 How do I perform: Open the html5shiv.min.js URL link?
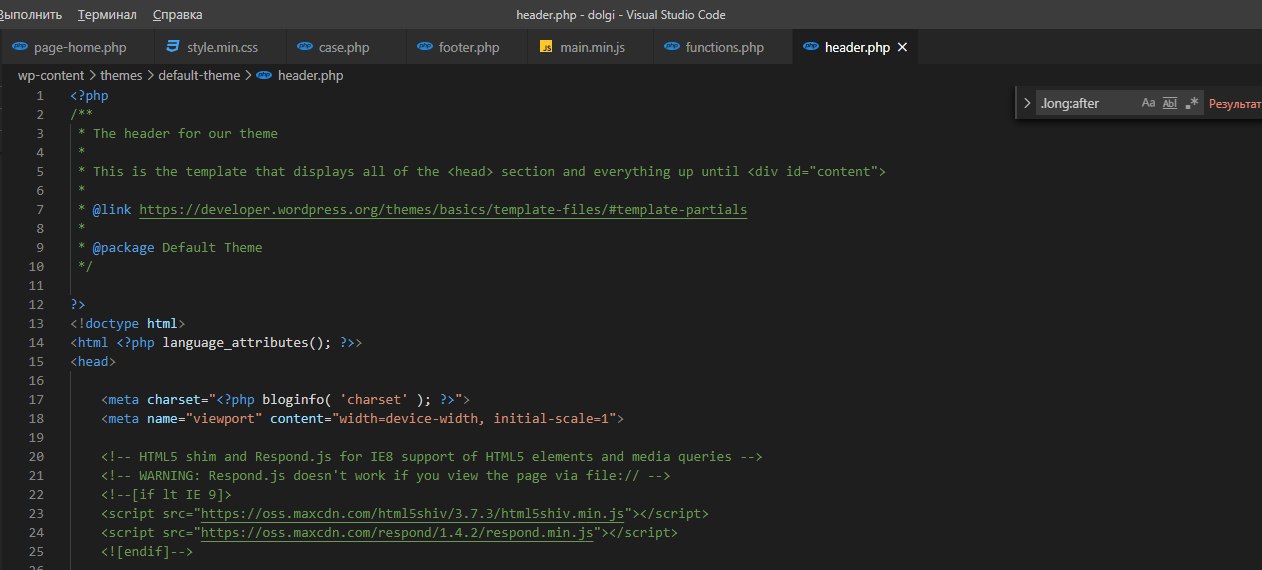[413, 514]
